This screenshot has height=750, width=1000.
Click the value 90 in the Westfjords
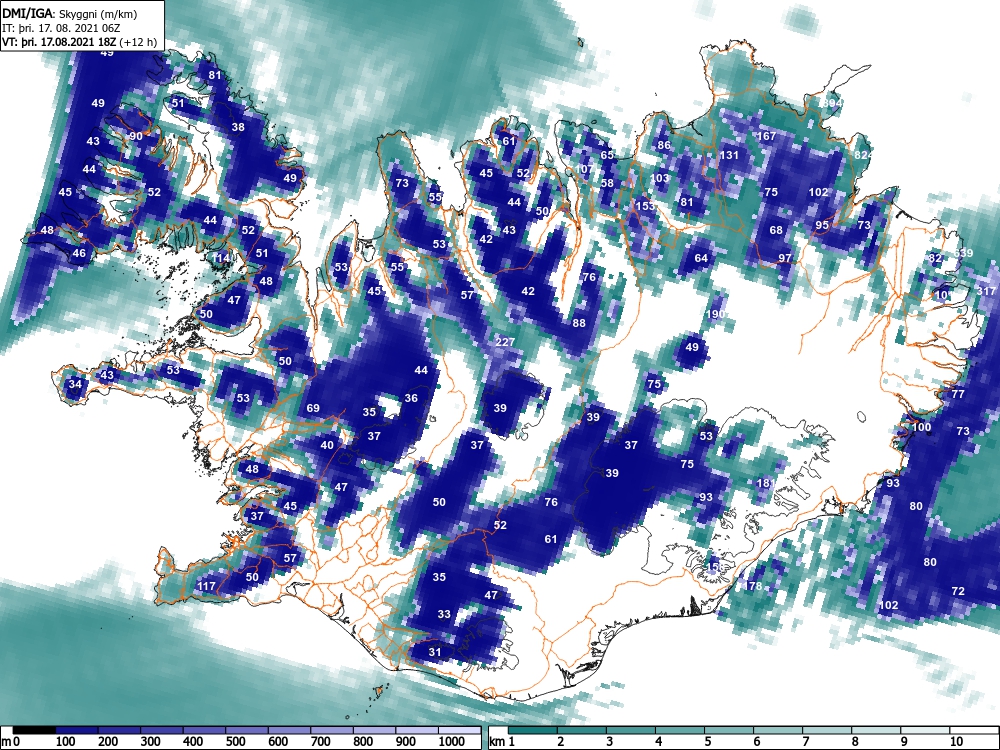[x=136, y=136]
